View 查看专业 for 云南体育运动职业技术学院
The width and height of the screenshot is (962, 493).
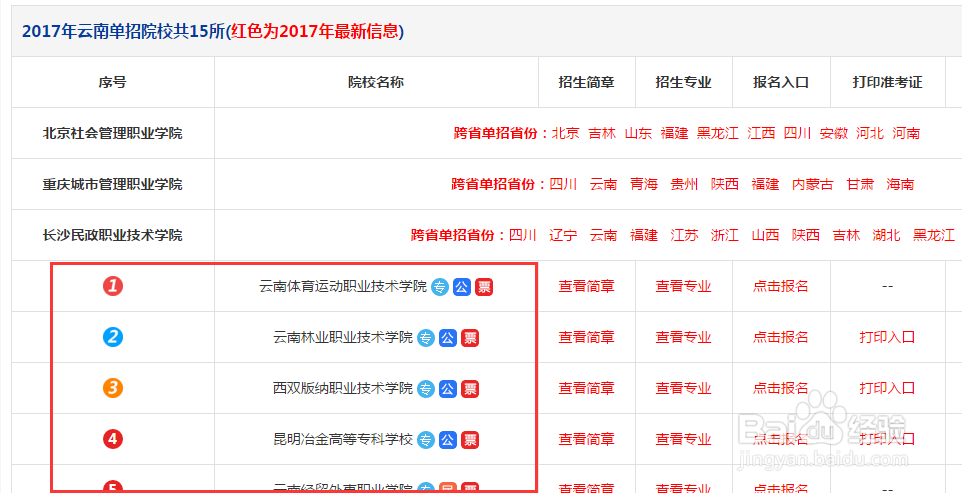pos(683,286)
